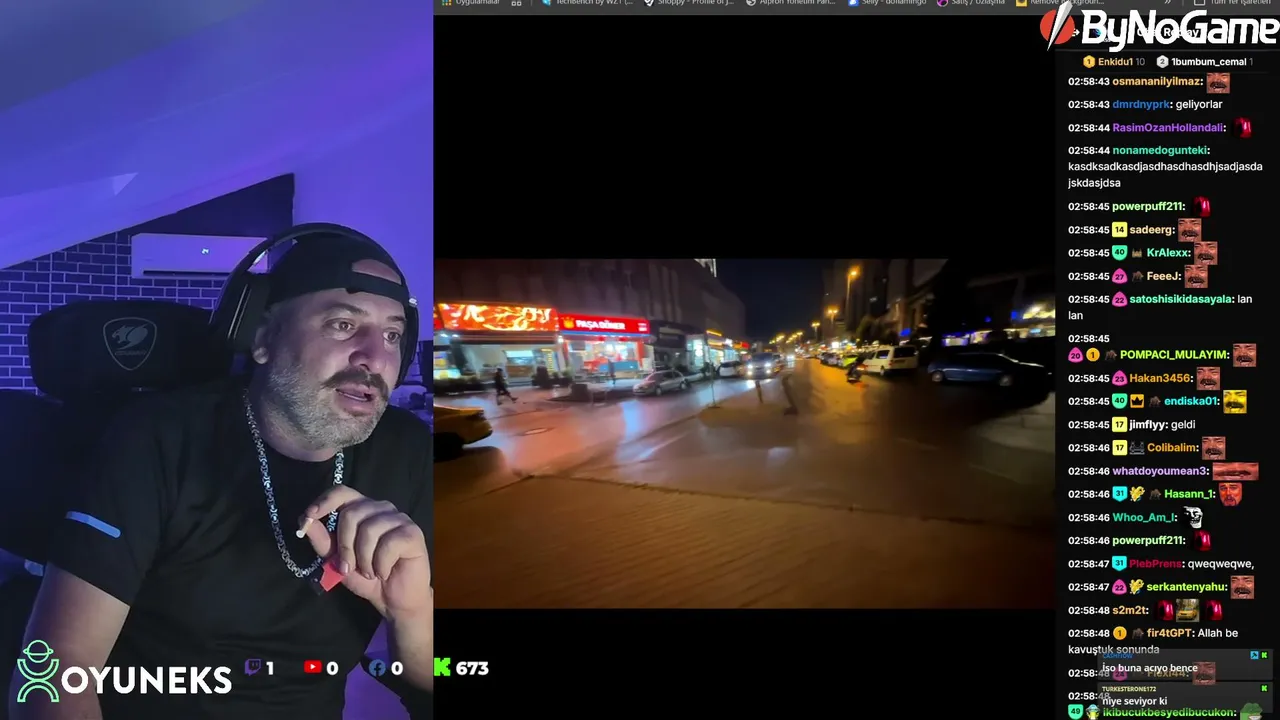The width and height of the screenshot is (1280, 720).
Task: Click whatdoyoumean3 username in chat
Action: (x=1160, y=471)
